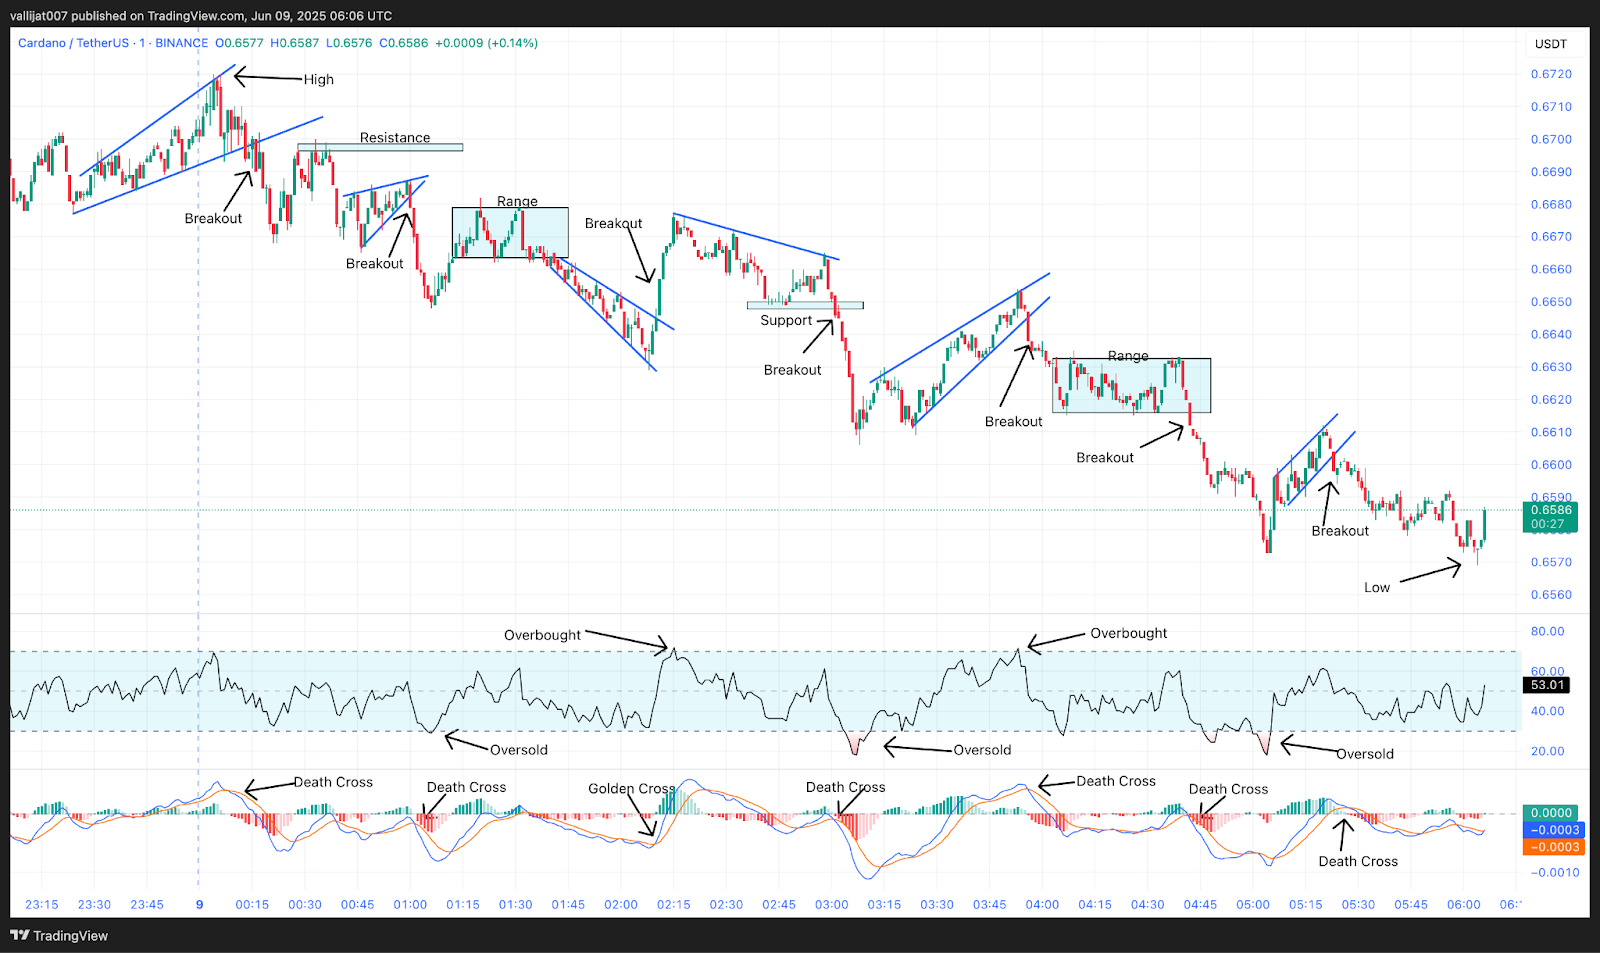Click the orange signal value tag -0.0003
This screenshot has width=1600, height=953.
coord(1555,847)
